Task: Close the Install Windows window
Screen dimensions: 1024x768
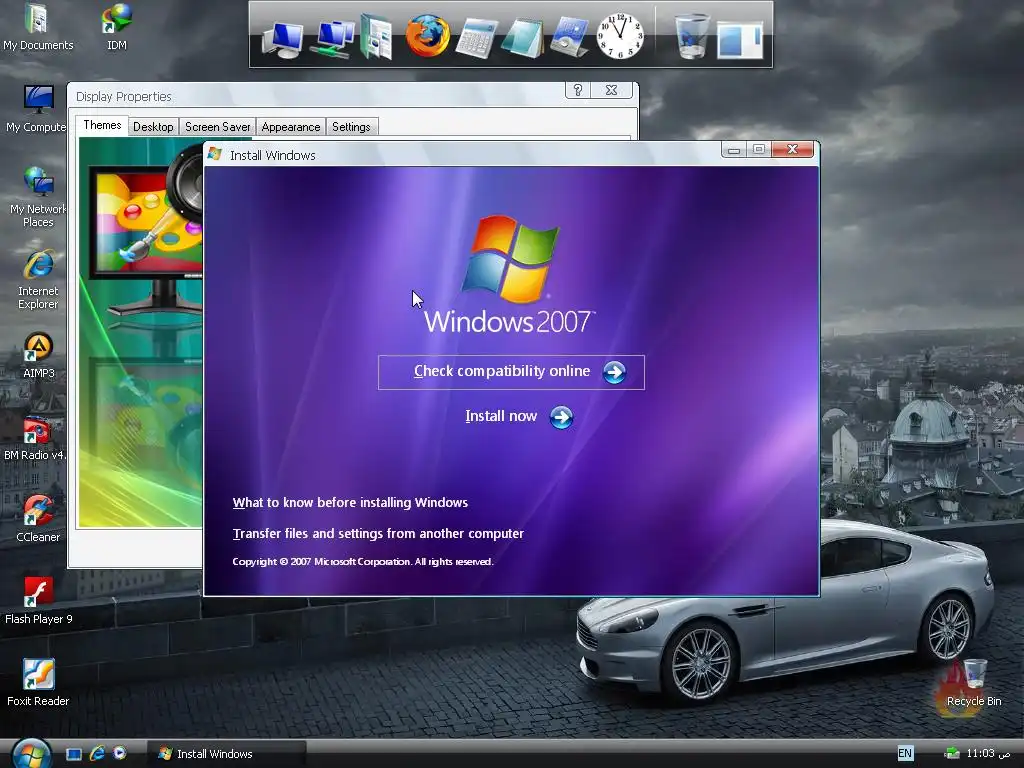Action: click(793, 150)
